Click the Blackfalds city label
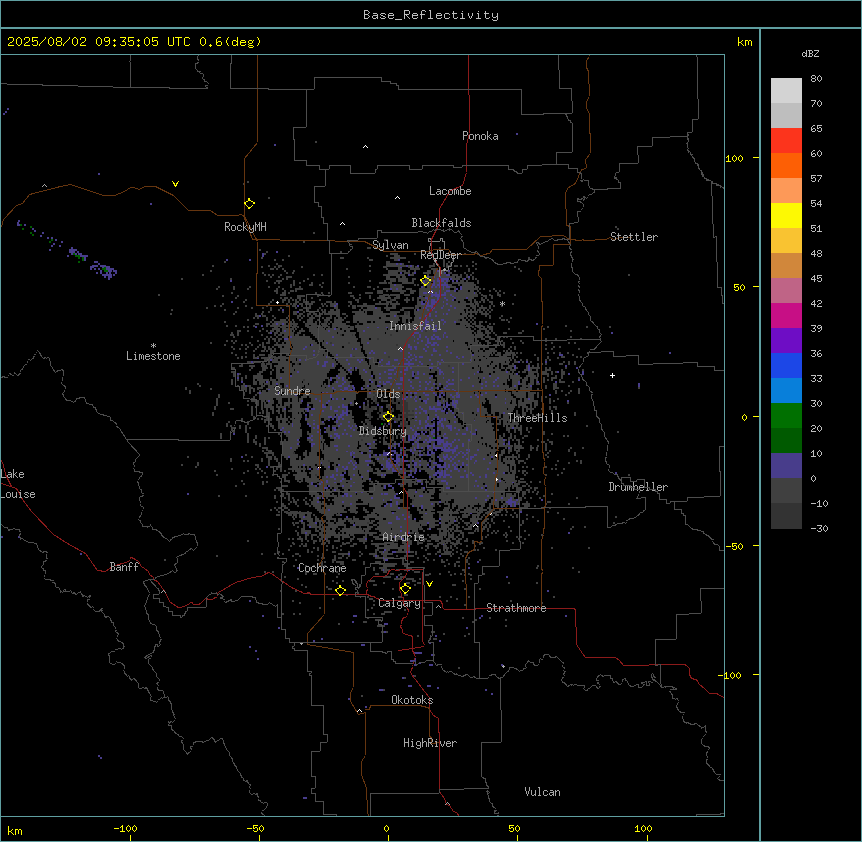This screenshot has width=862, height=842. tap(441, 223)
